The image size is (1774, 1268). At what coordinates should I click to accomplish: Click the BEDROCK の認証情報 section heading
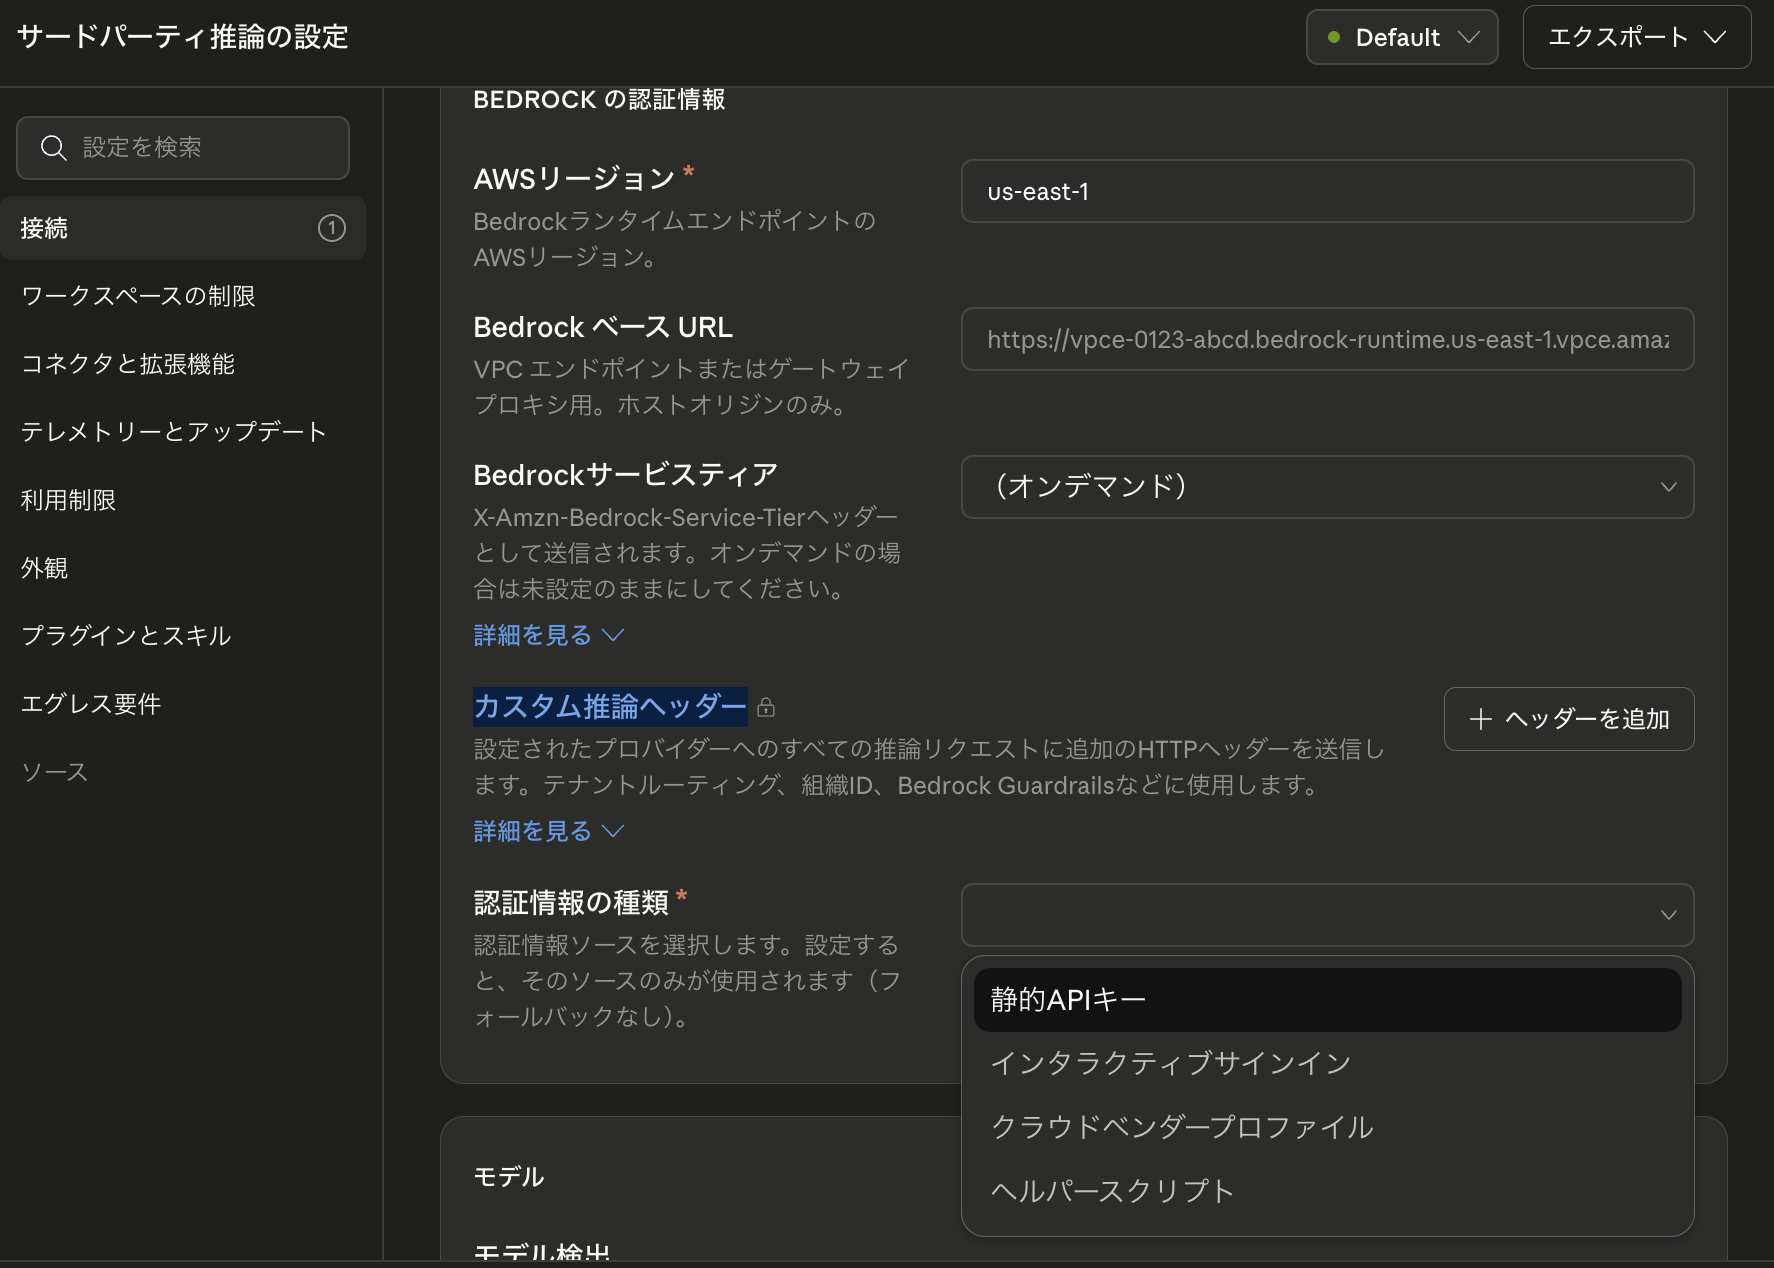[599, 100]
